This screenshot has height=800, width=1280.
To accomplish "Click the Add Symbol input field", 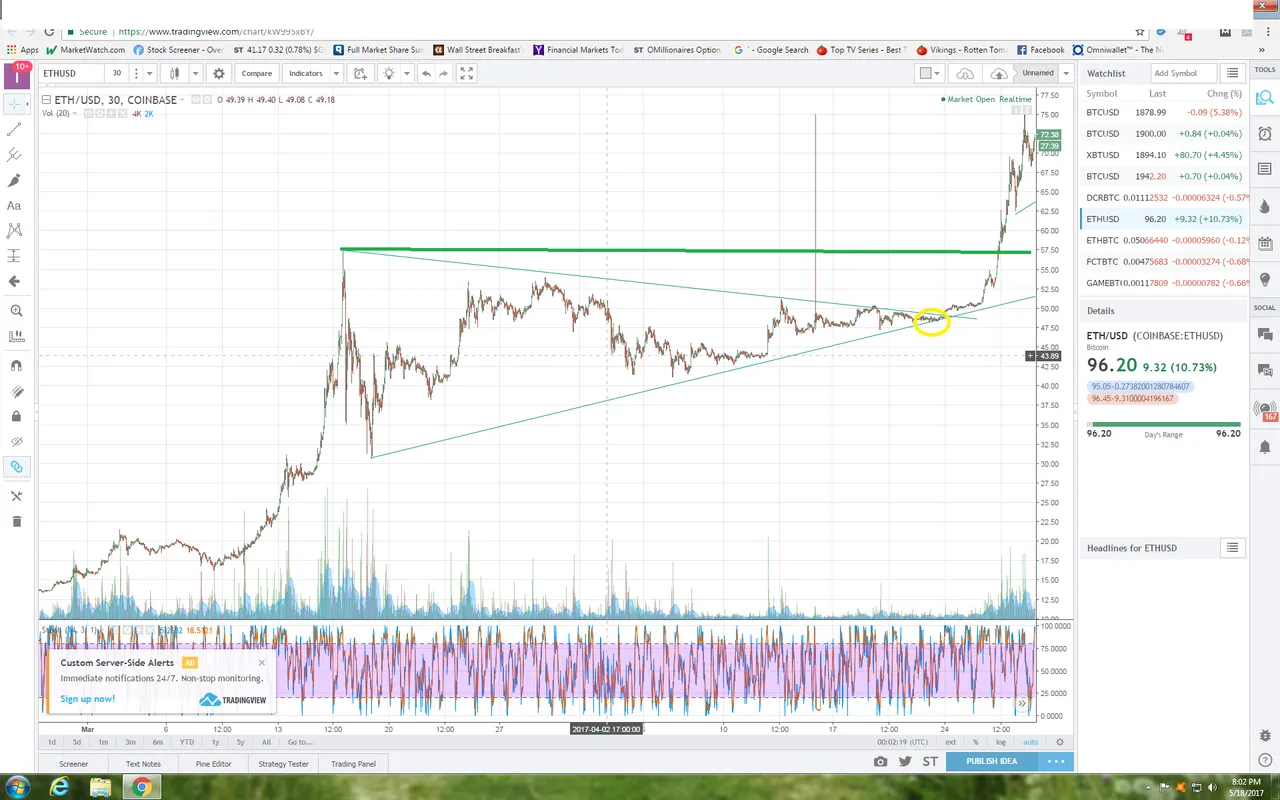I will (1182, 73).
